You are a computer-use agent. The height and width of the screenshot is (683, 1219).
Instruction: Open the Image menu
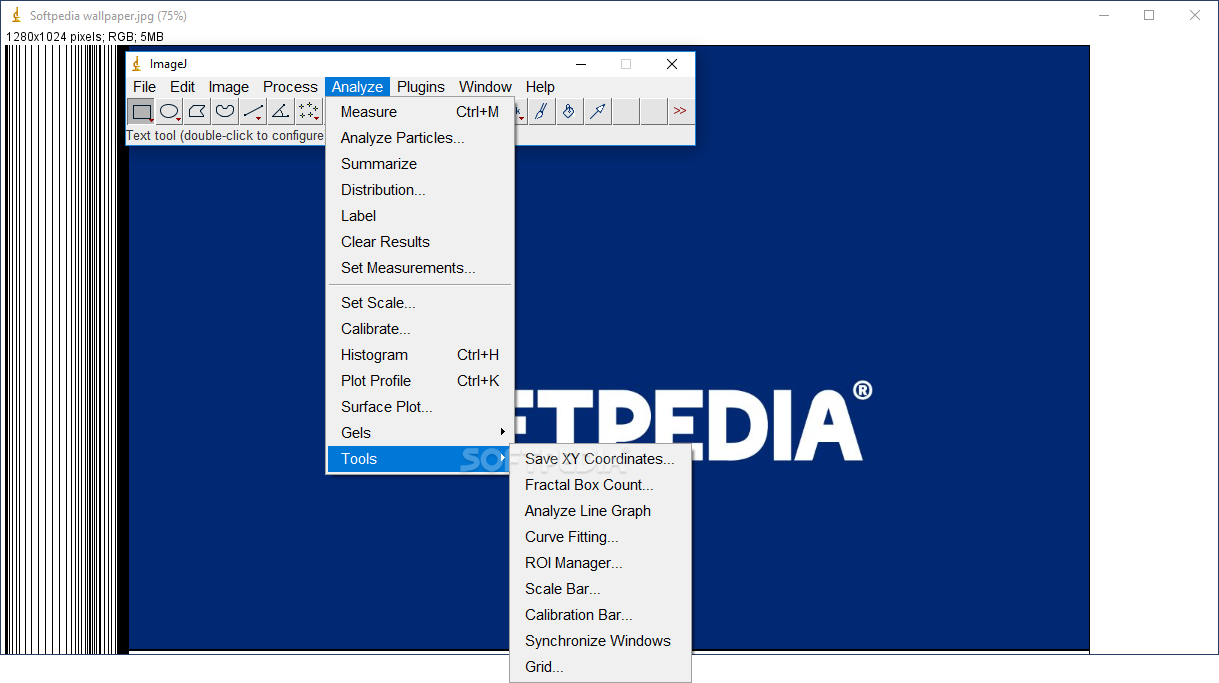[x=228, y=87]
